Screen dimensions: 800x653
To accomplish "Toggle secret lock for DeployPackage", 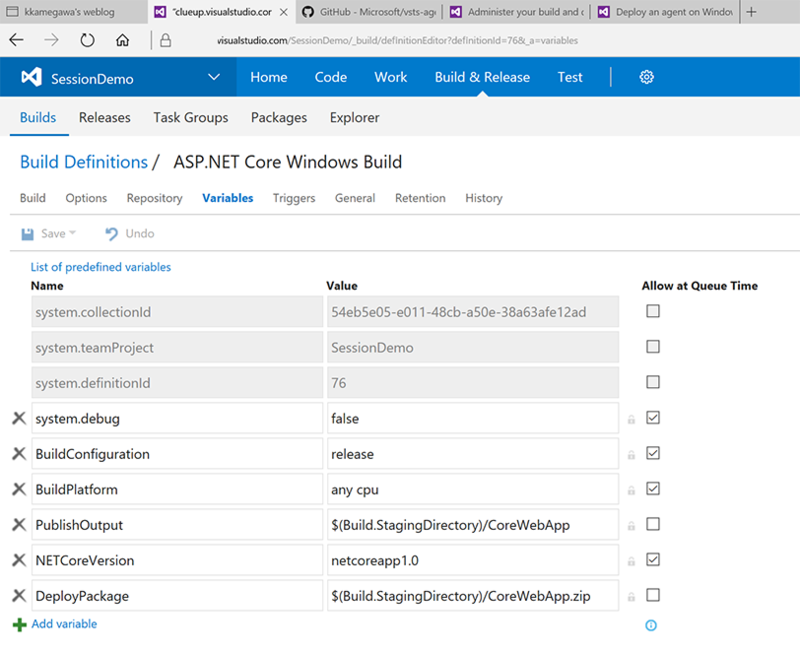I will click(631, 596).
